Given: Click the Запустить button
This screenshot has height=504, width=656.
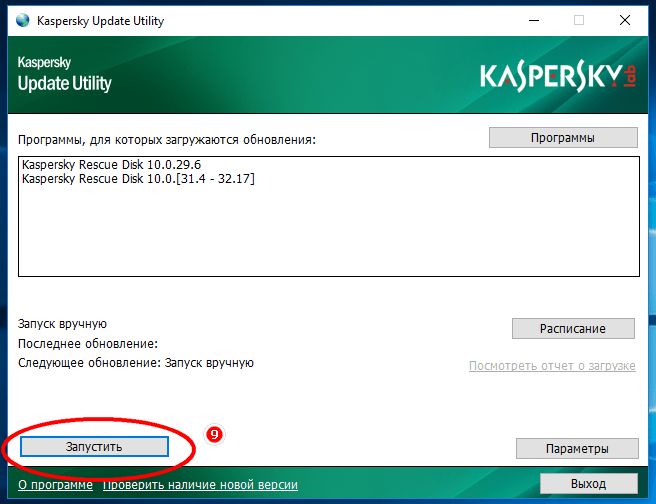Looking at the screenshot, I should tap(94, 447).
